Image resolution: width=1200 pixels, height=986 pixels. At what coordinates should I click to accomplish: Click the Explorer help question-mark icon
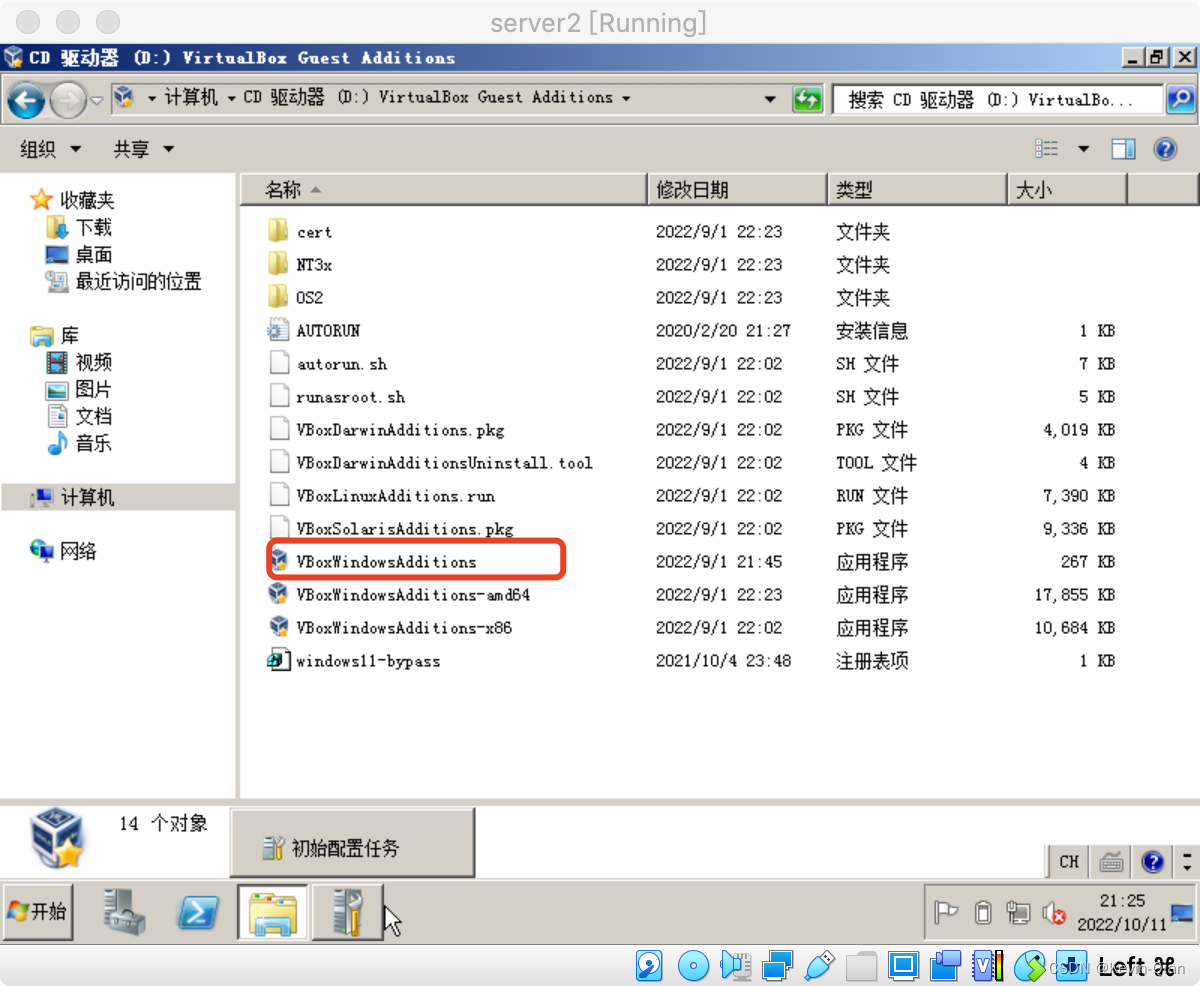[1166, 148]
